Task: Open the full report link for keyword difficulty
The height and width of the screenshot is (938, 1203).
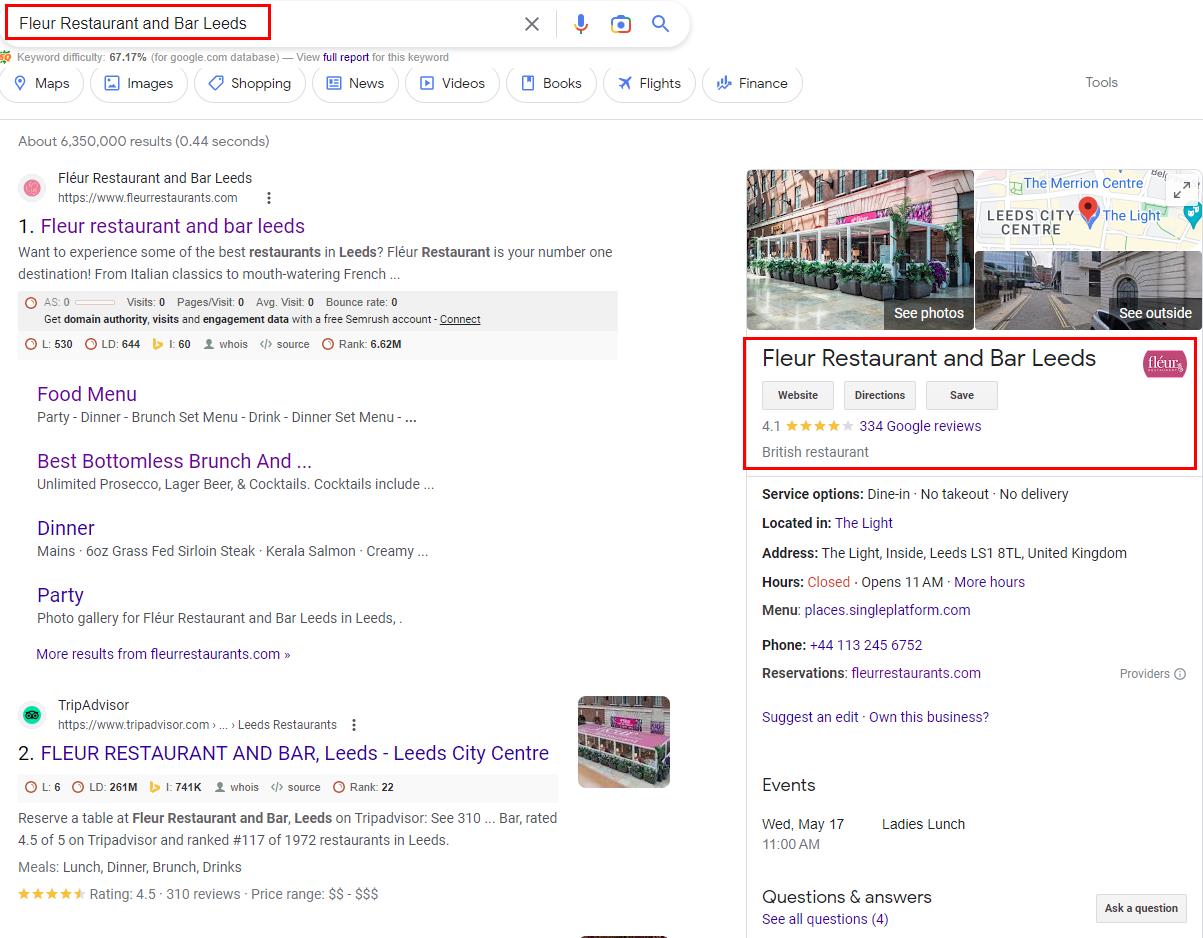Action: click(346, 57)
